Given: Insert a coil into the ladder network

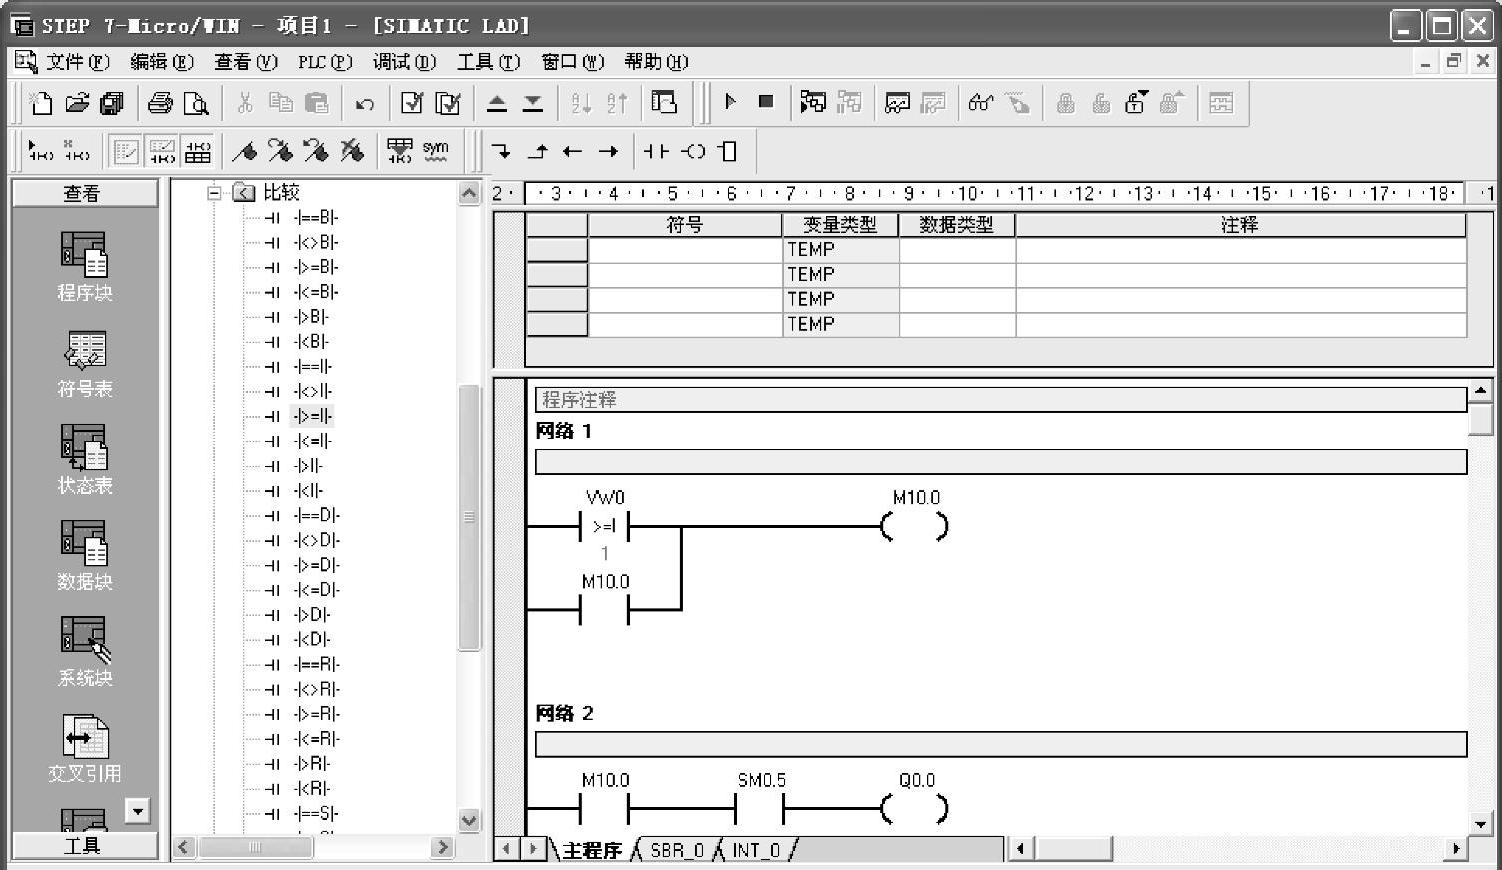Looking at the screenshot, I should click(x=693, y=151).
